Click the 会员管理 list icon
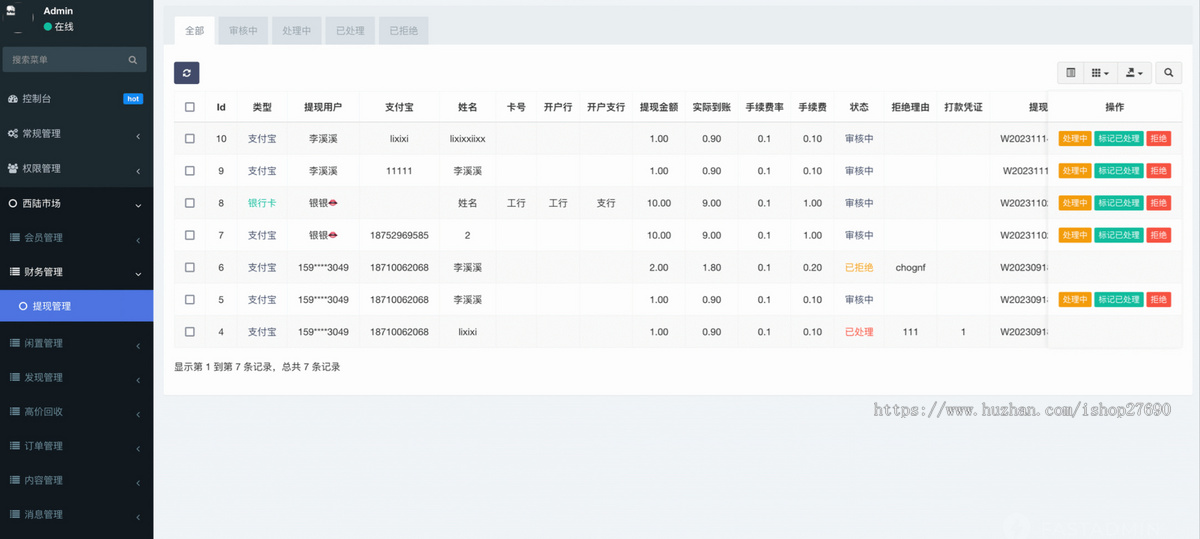 click(x=15, y=237)
